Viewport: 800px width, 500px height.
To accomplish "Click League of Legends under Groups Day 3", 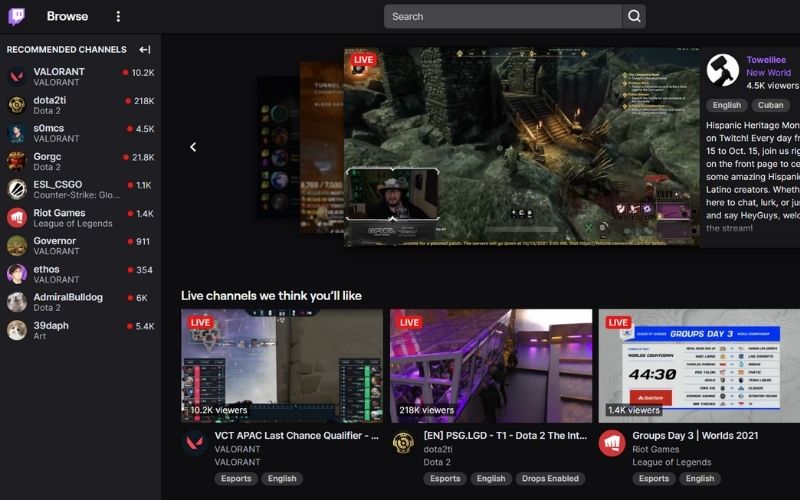I will click(x=671, y=462).
